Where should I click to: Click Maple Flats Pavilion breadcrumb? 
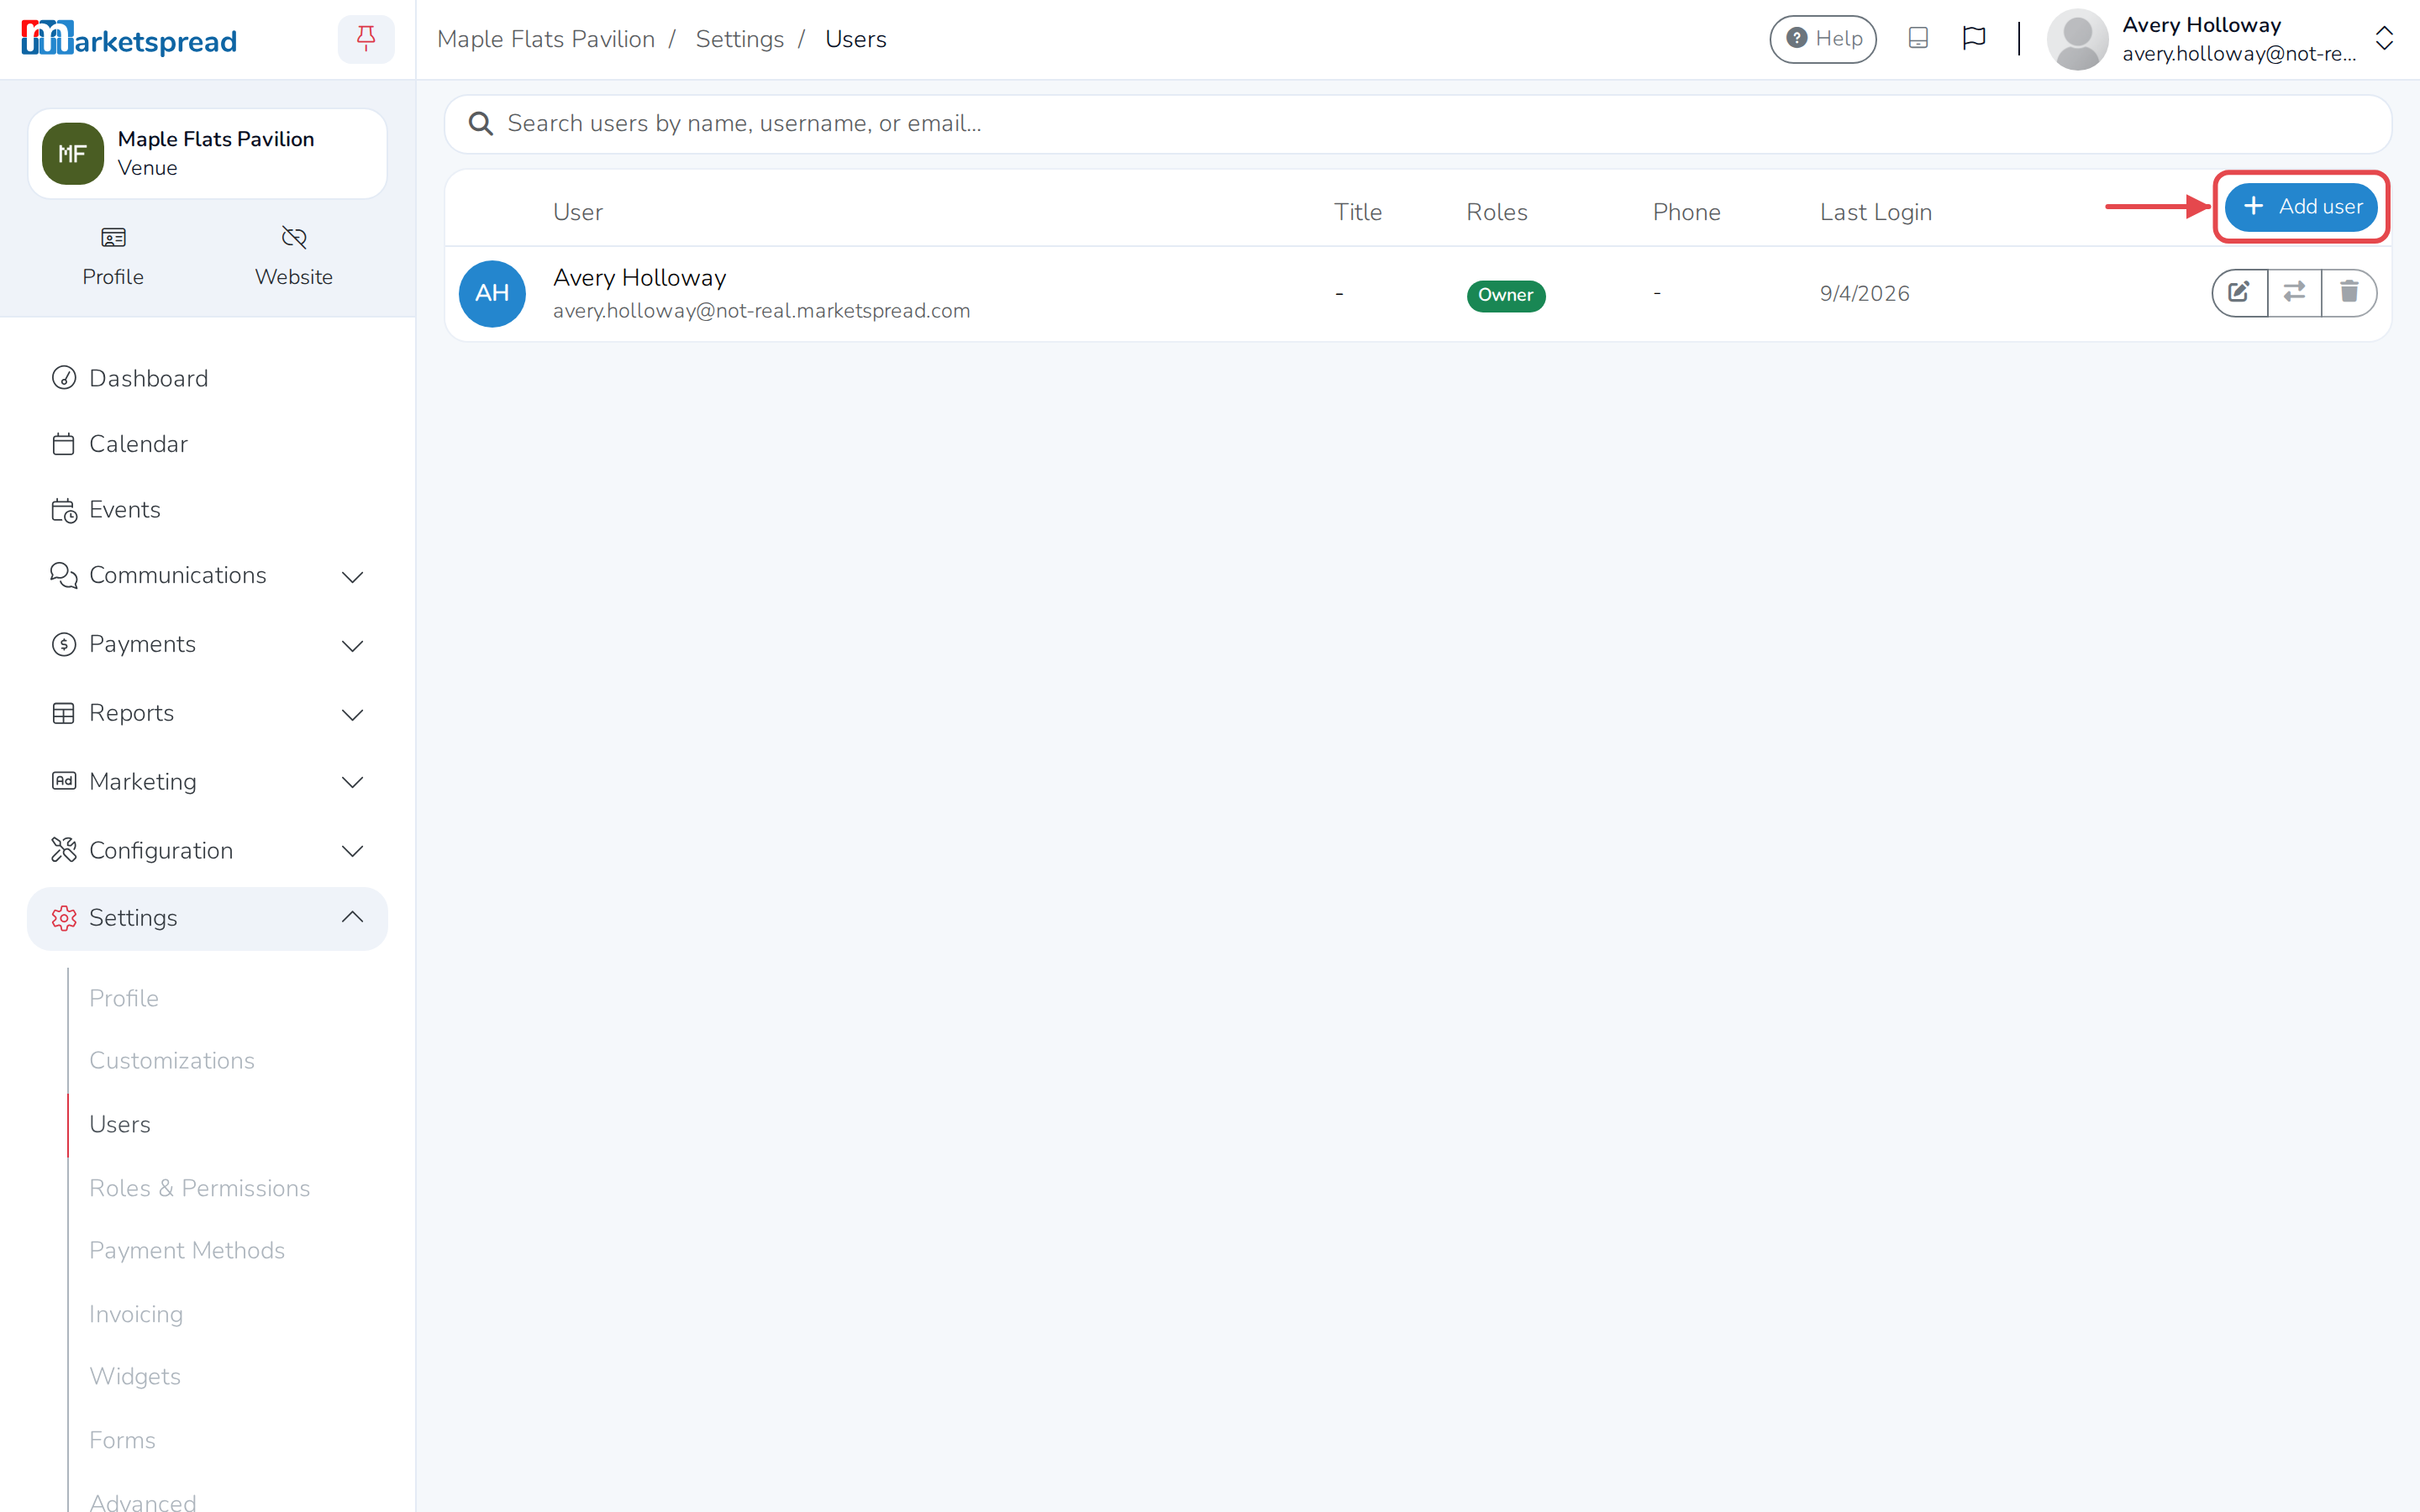coord(546,39)
